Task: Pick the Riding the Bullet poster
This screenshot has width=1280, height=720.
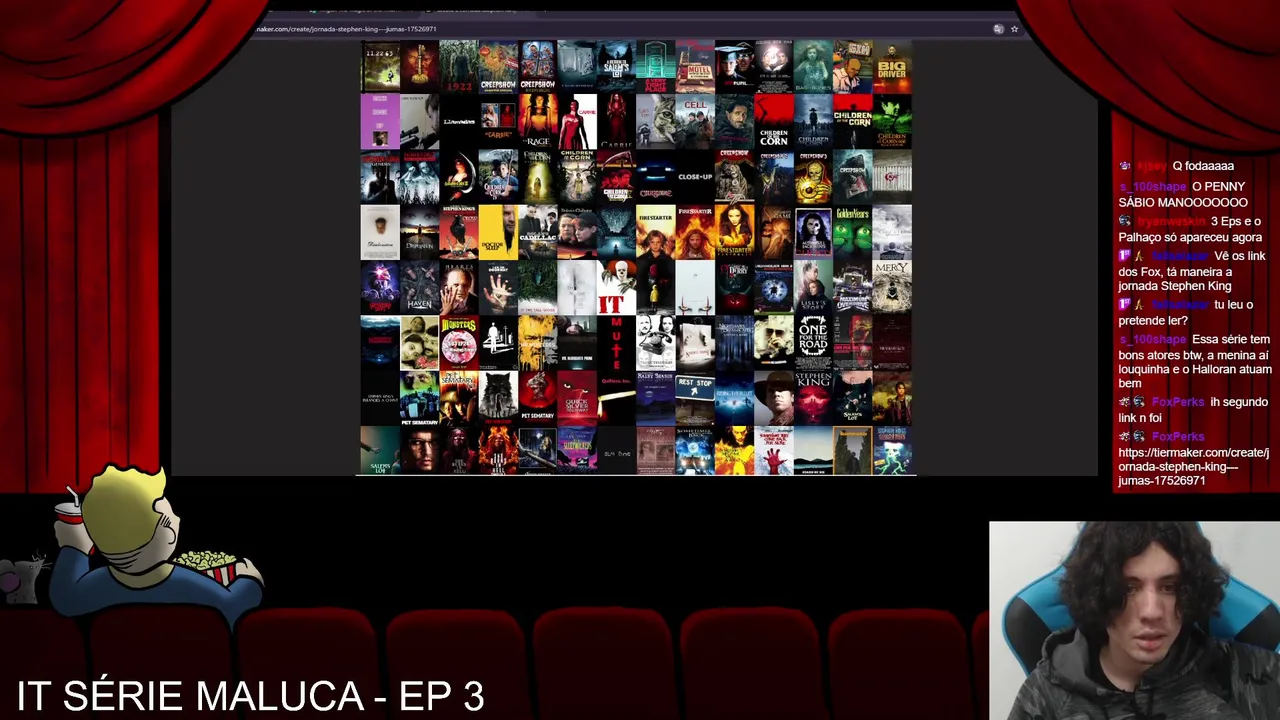Action: (734, 397)
